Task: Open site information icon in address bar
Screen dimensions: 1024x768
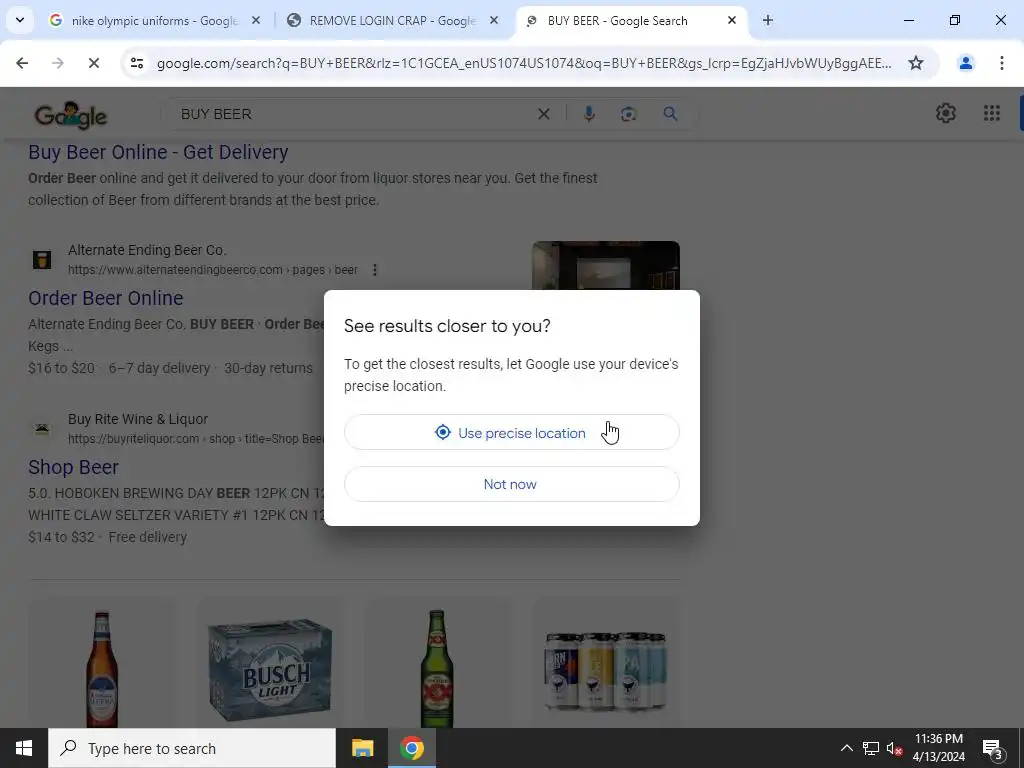Action: pos(137,63)
